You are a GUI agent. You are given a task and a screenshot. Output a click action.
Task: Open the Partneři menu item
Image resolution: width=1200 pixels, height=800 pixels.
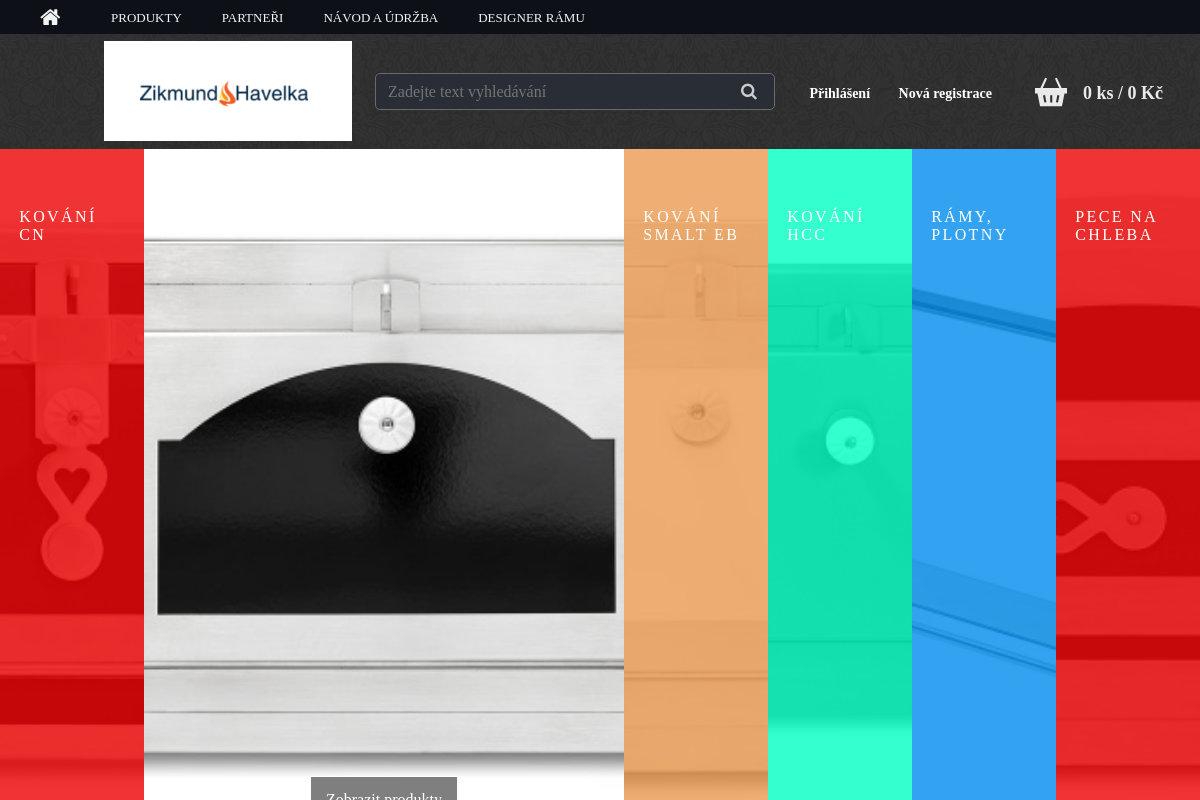coord(252,17)
